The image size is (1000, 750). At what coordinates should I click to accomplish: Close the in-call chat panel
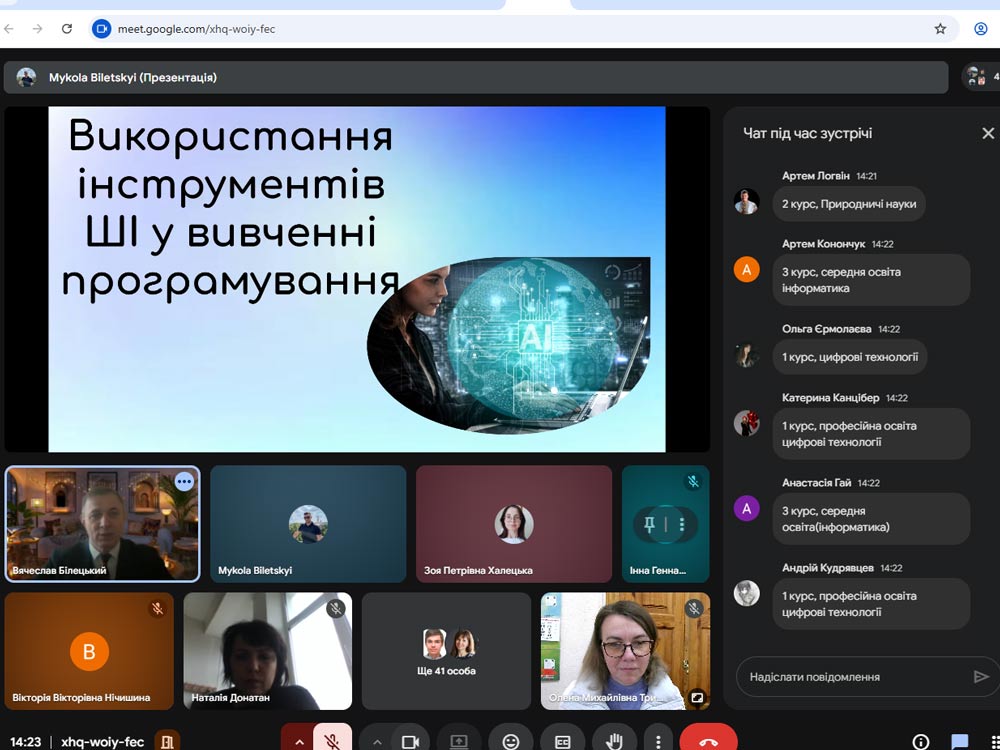click(987, 133)
